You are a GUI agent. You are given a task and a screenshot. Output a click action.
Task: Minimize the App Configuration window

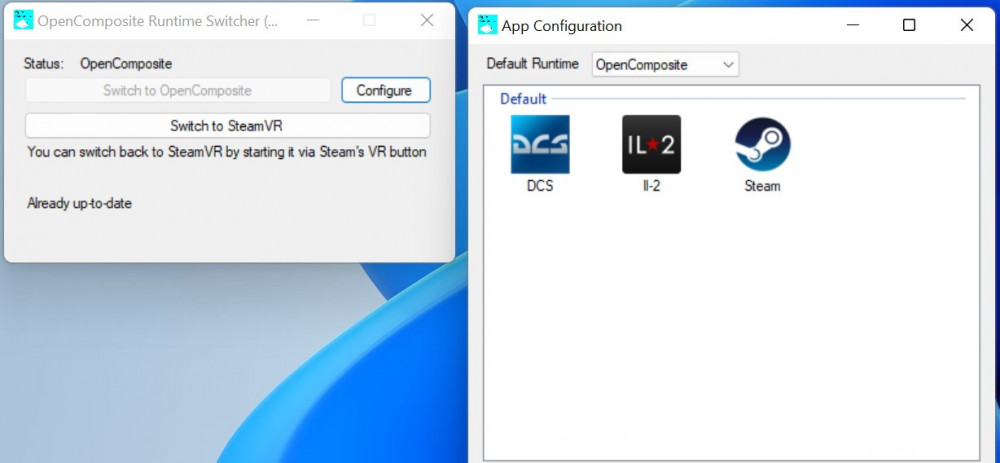[x=853, y=25]
